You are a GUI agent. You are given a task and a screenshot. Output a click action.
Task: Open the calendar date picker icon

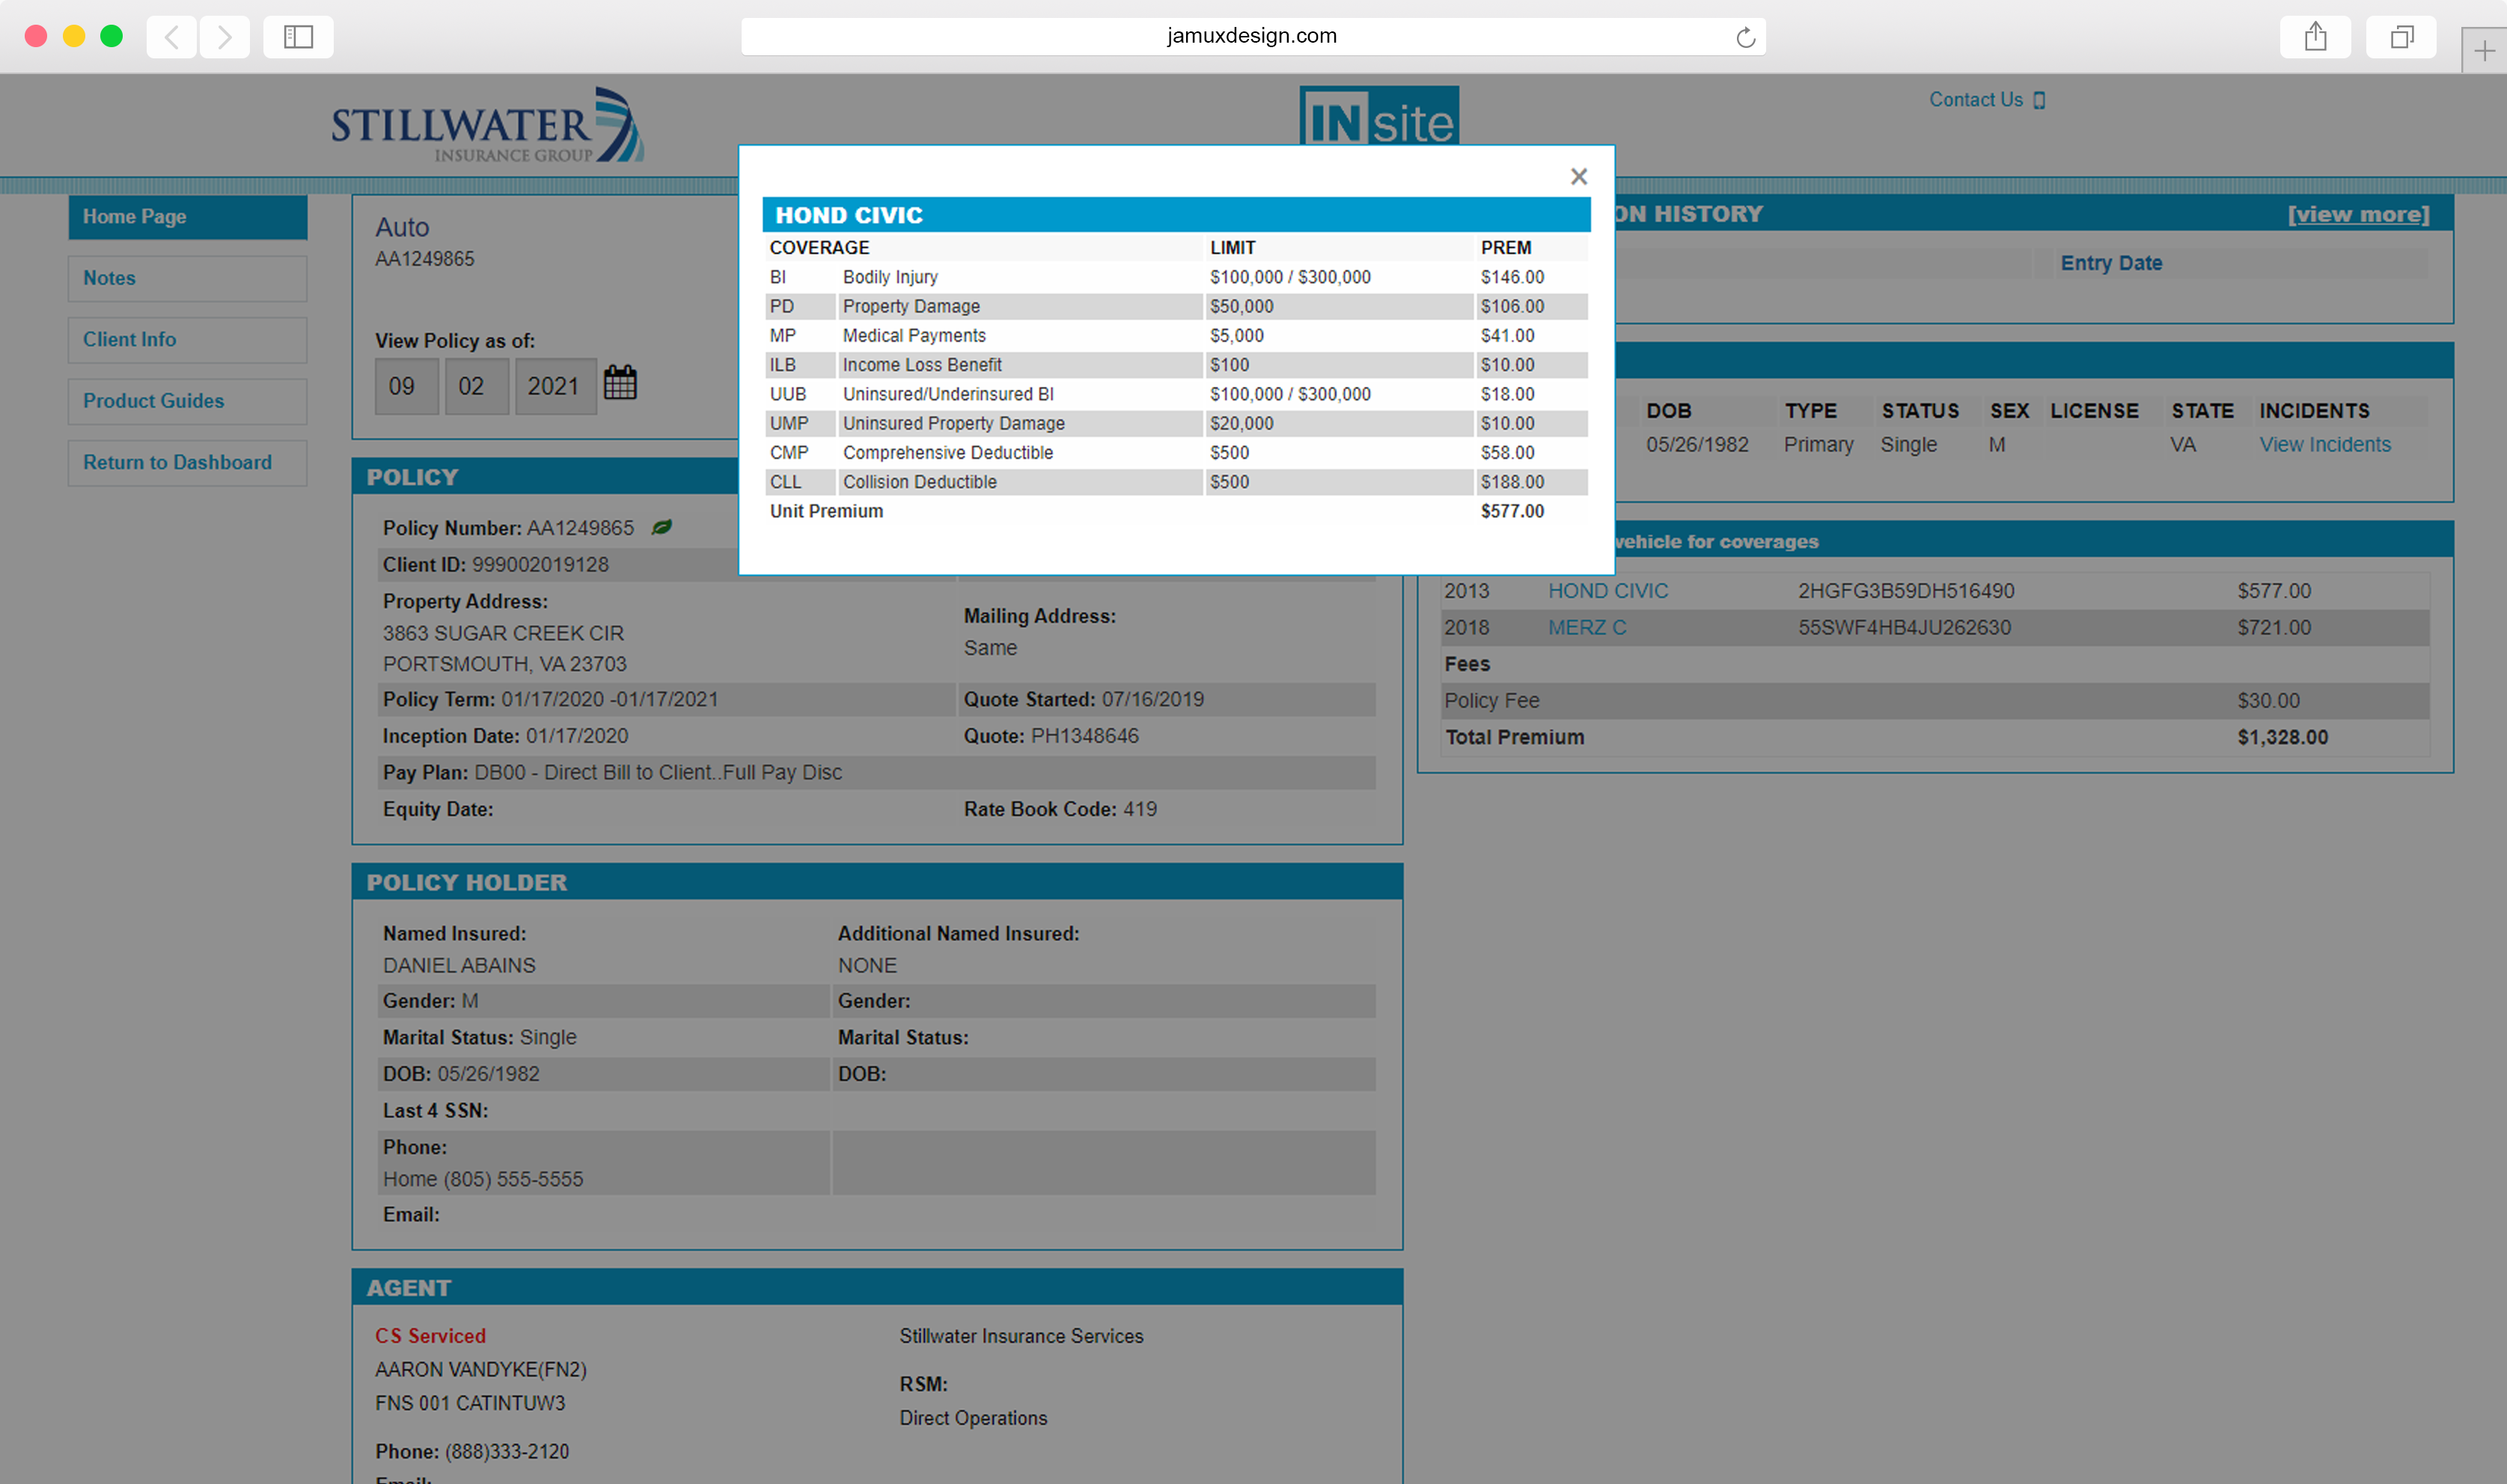coord(620,383)
